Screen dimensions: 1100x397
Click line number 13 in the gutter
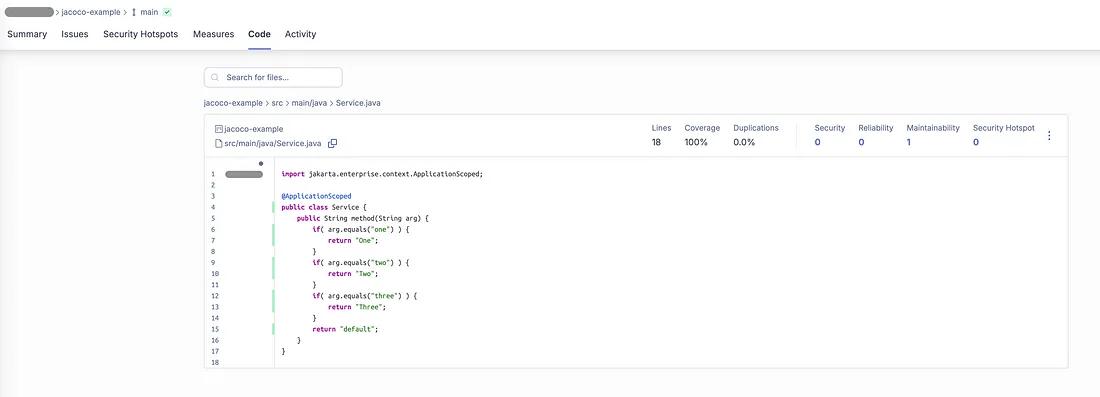click(214, 307)
